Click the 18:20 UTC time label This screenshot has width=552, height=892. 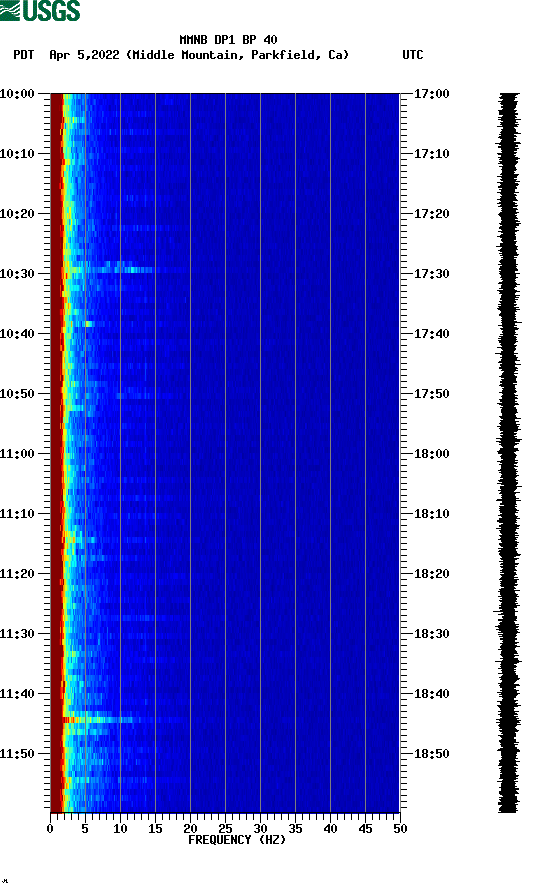pyautogui.click(x=431, y=573)
